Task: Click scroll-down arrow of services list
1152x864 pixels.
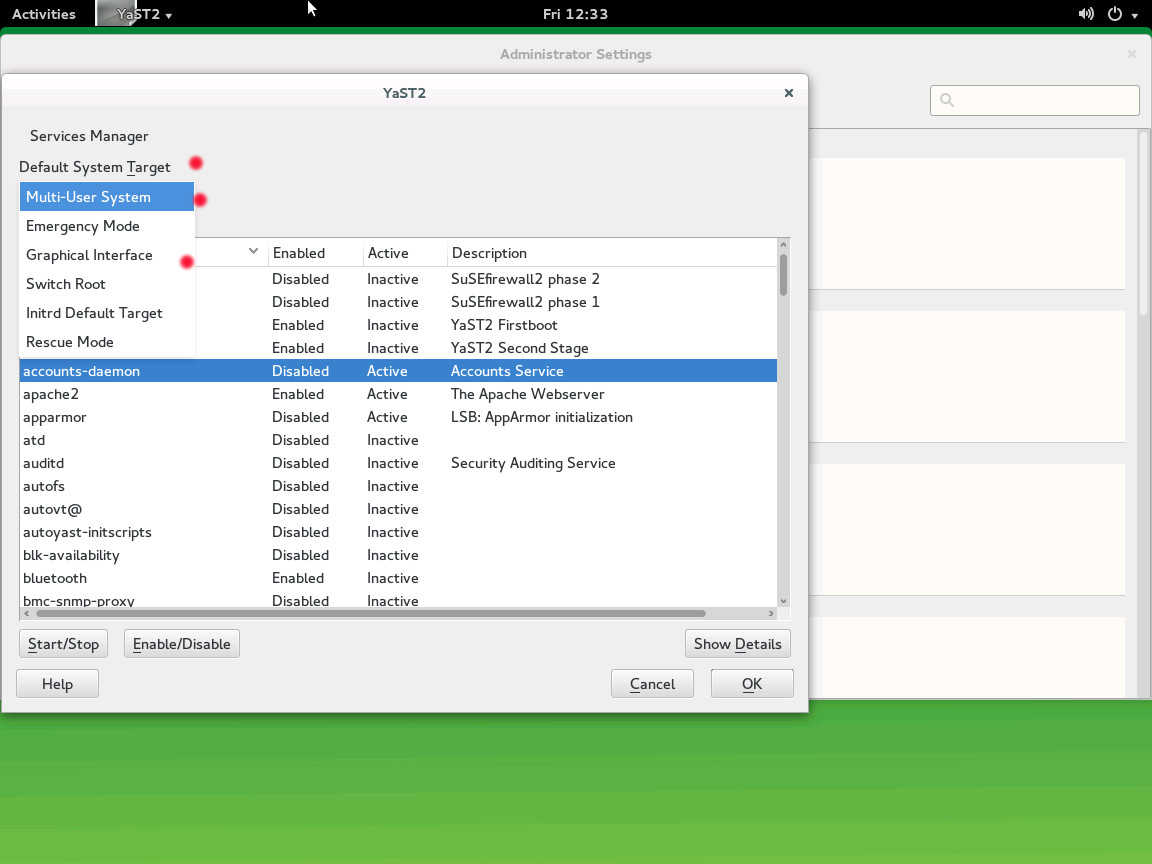Action: click(783, 601)
